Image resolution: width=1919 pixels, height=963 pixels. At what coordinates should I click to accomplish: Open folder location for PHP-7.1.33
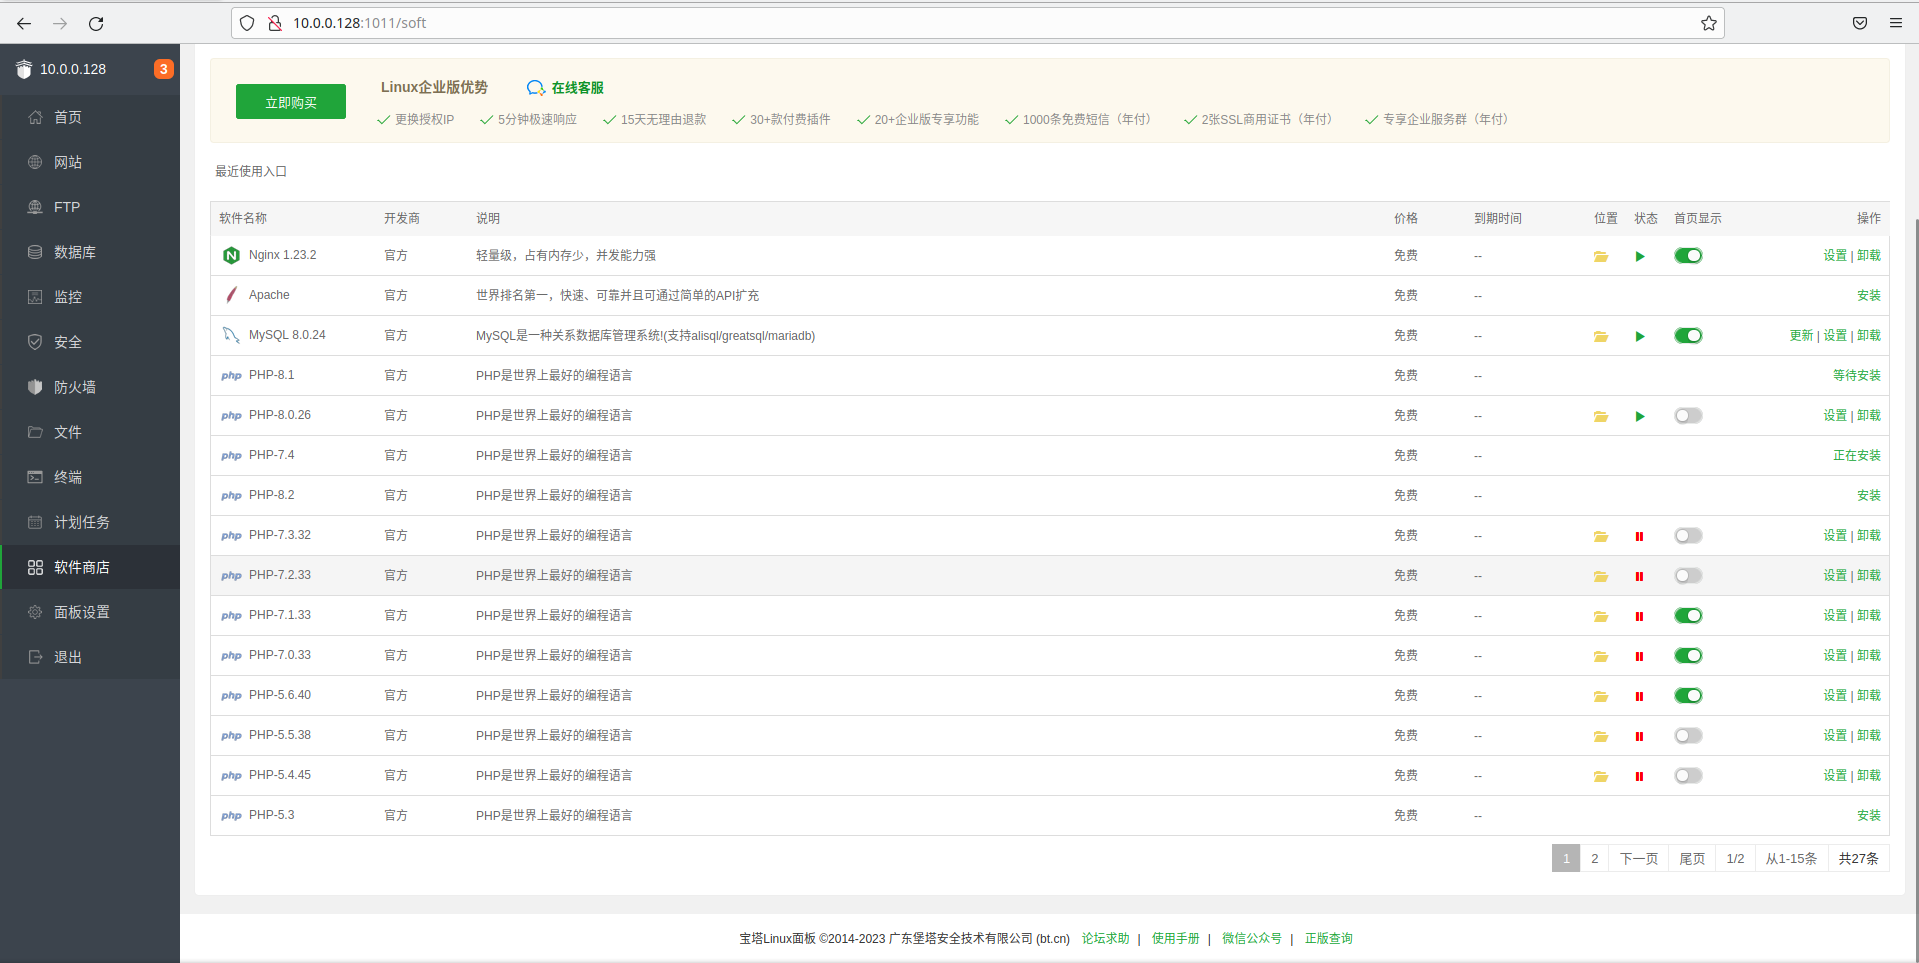point(1600,616)
